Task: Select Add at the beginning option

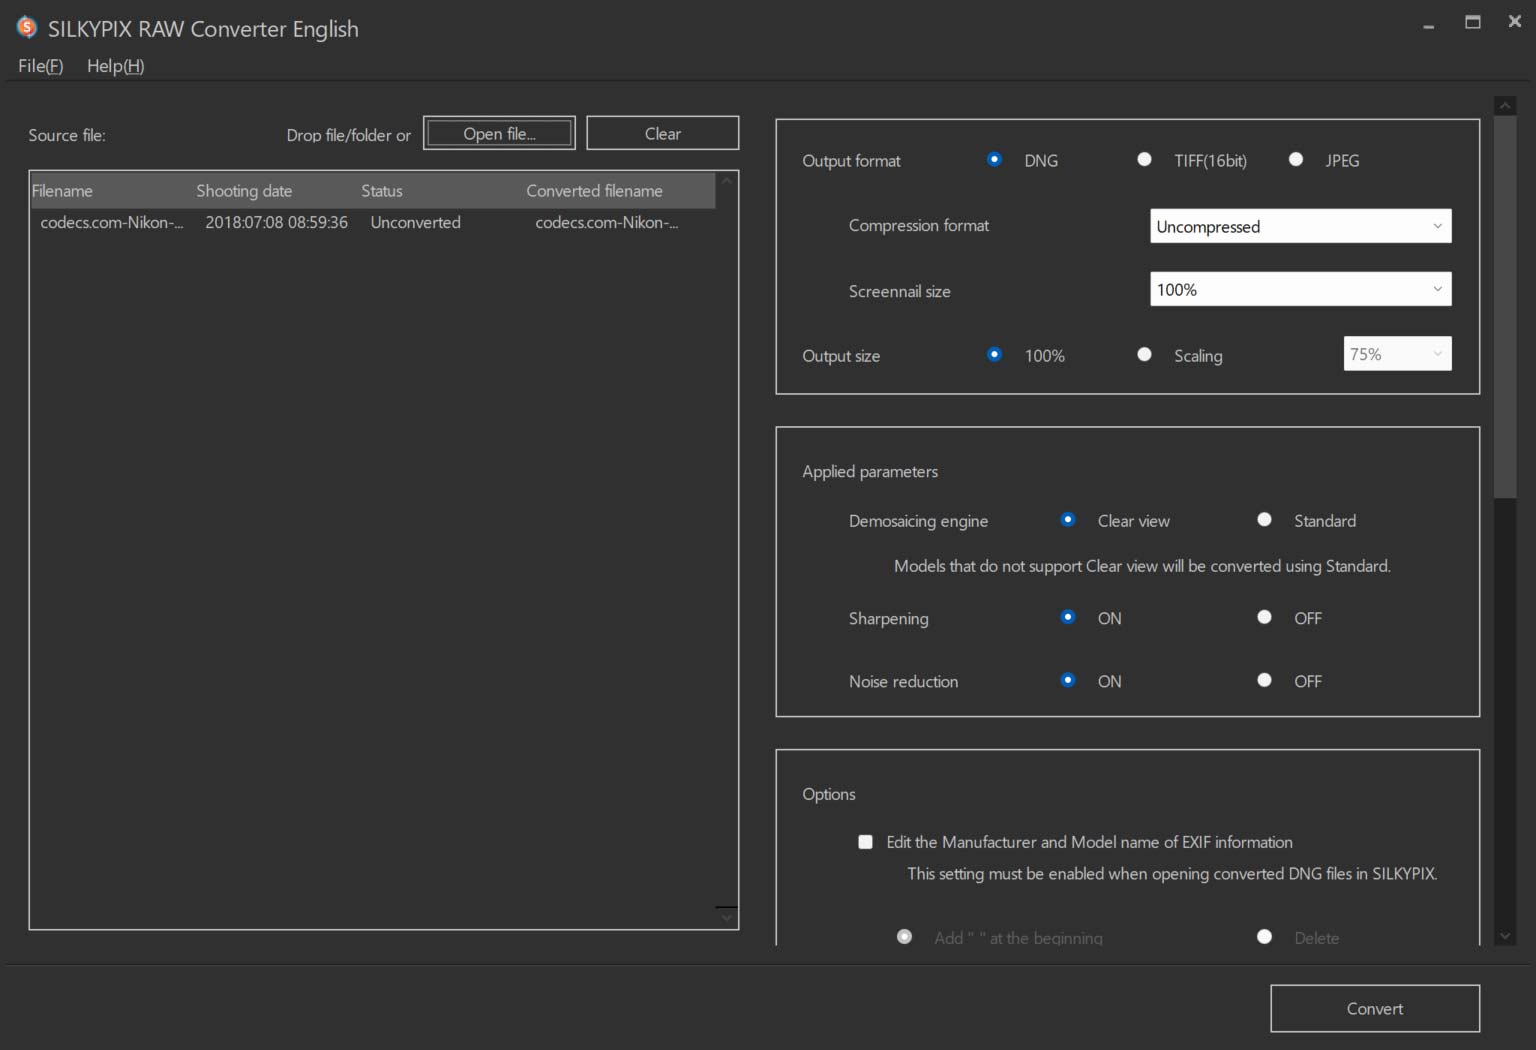Action: pyautogui.click(x=904, y=937)
